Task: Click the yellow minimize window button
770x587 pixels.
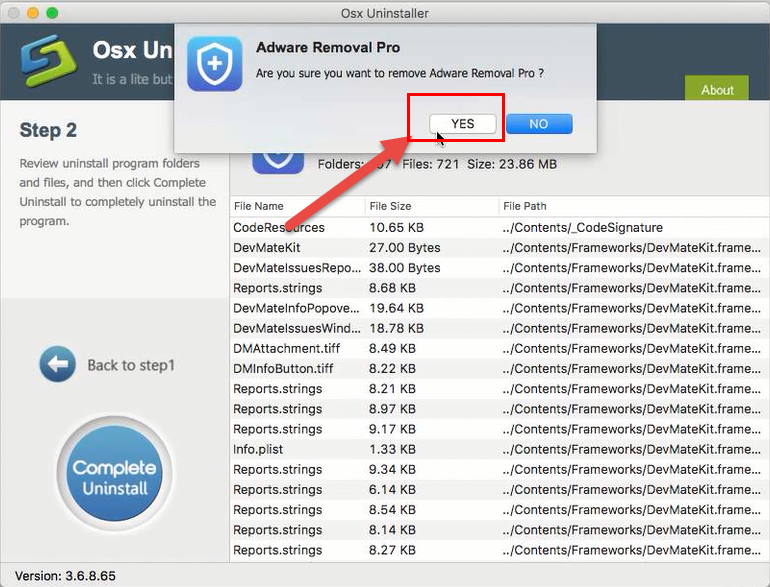Action: coord(33,13)
